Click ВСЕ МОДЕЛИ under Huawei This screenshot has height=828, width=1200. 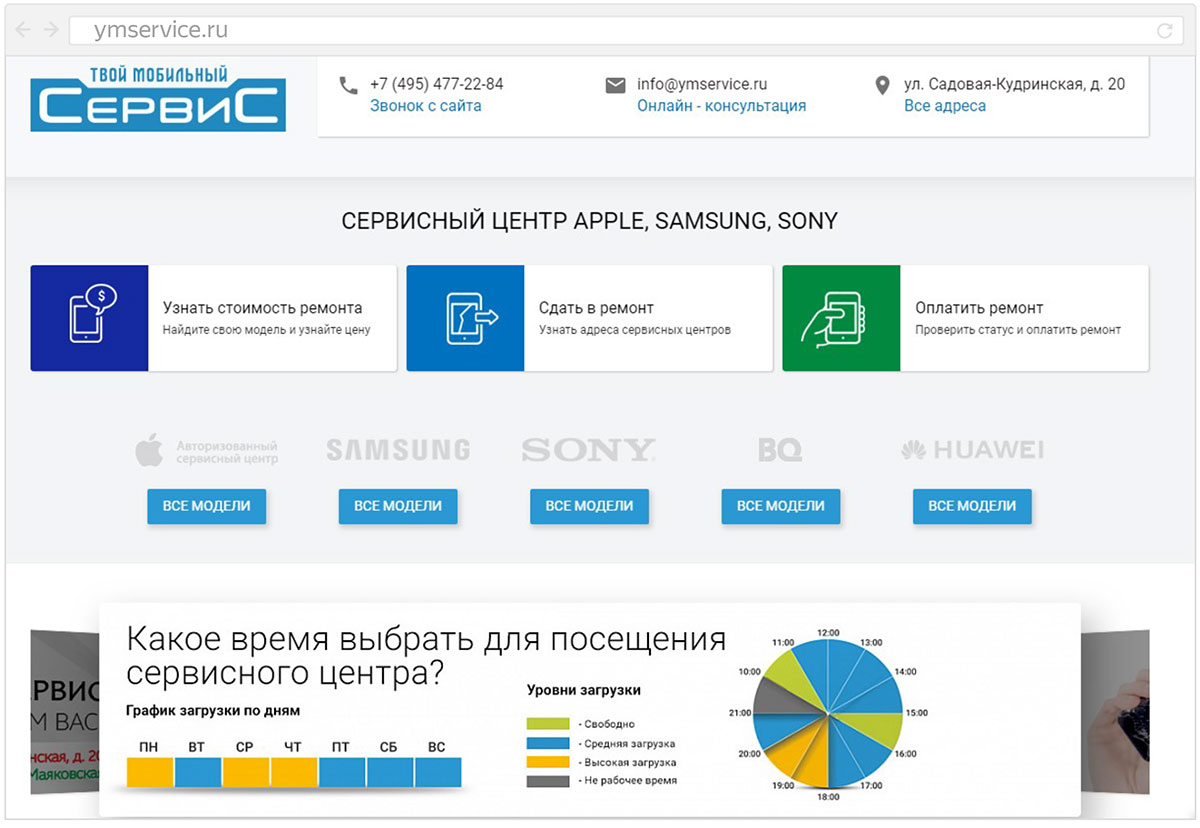[972, 506]
